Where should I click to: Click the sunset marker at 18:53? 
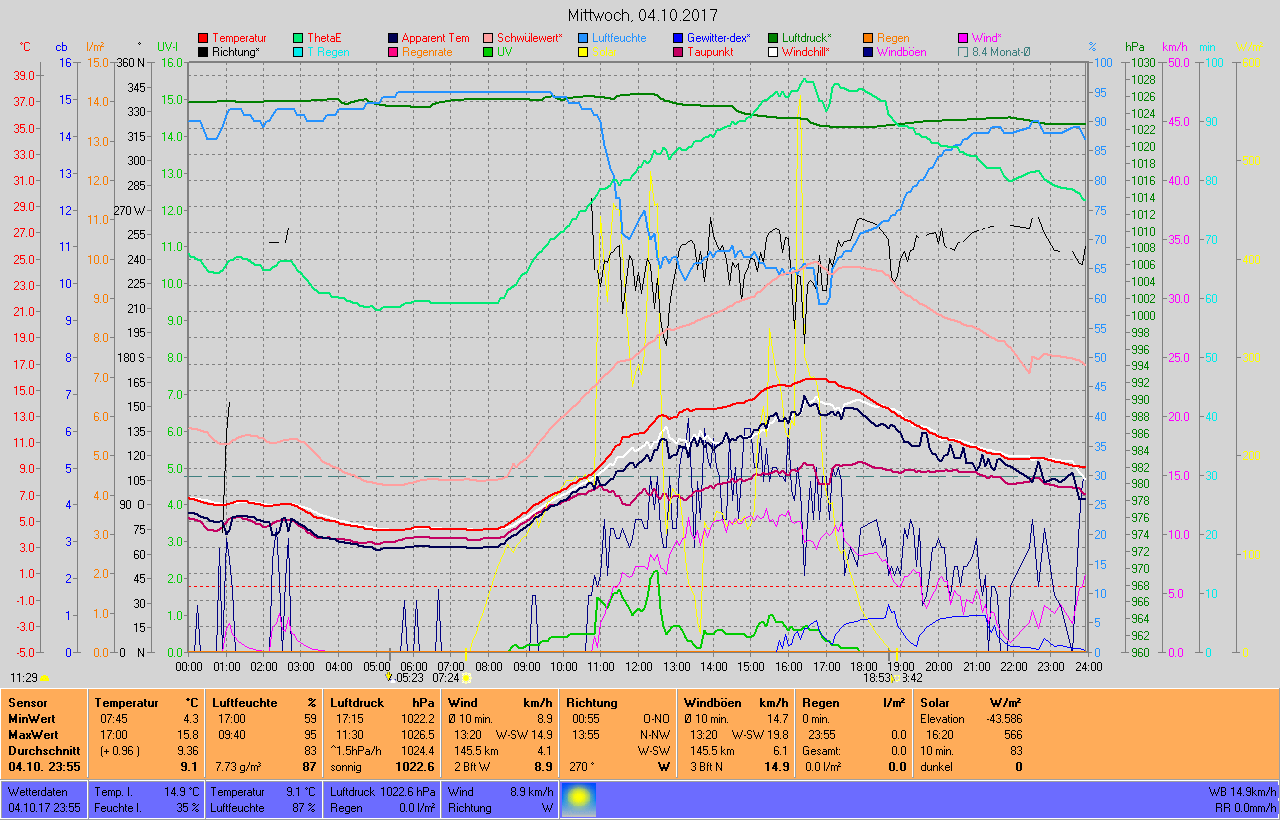[893, 678]
